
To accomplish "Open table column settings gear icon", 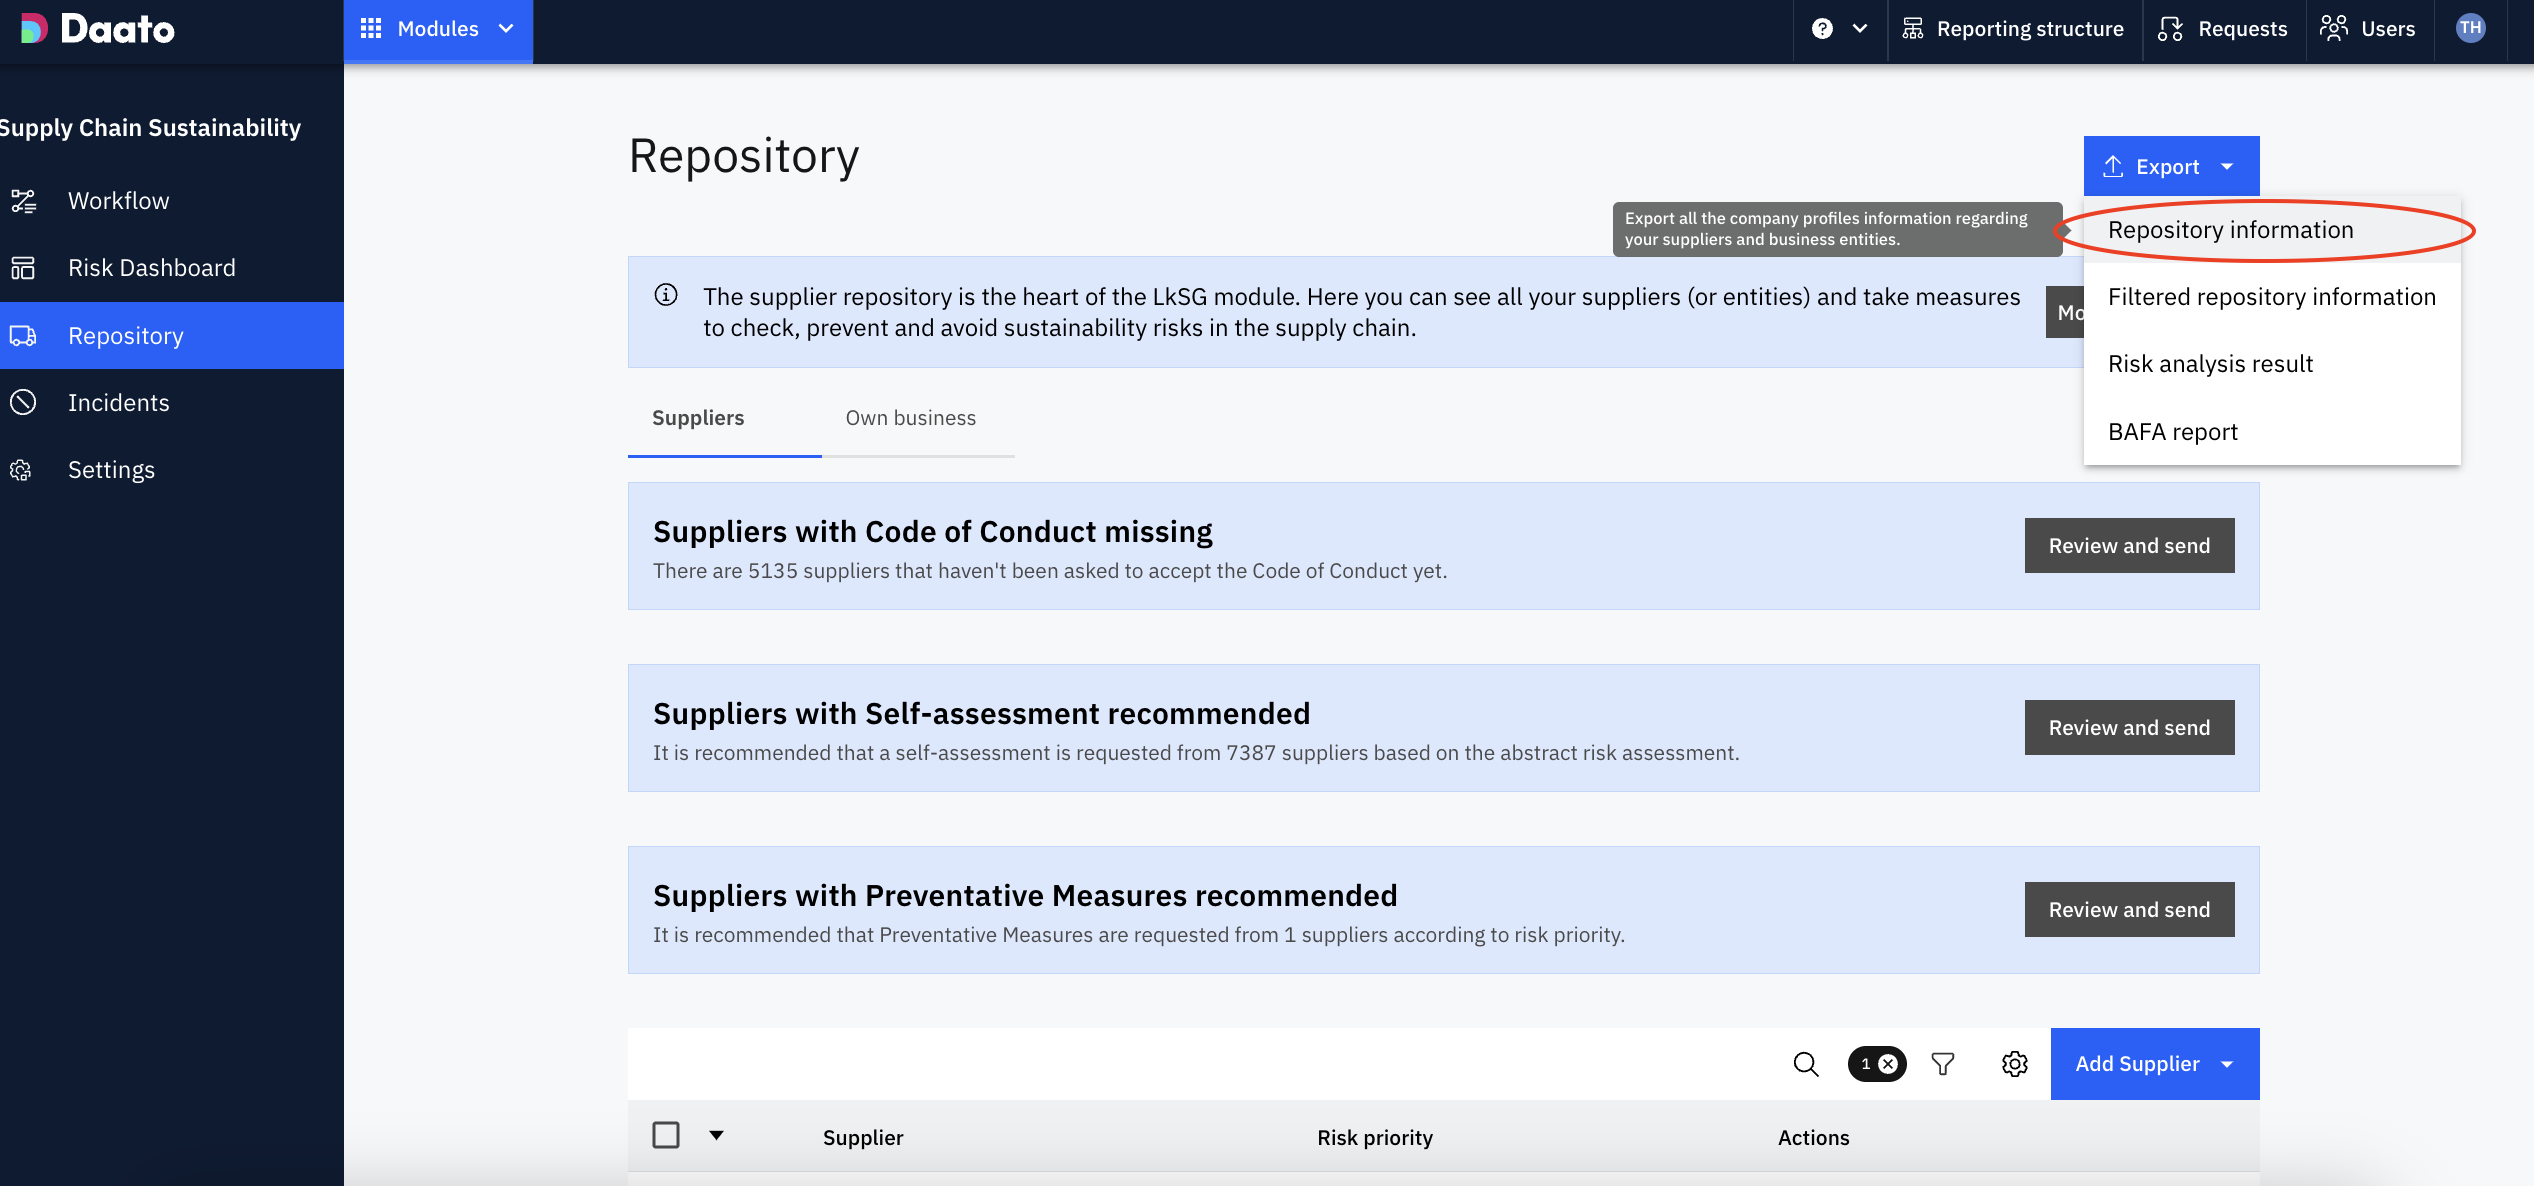I will (2014, 1064).
